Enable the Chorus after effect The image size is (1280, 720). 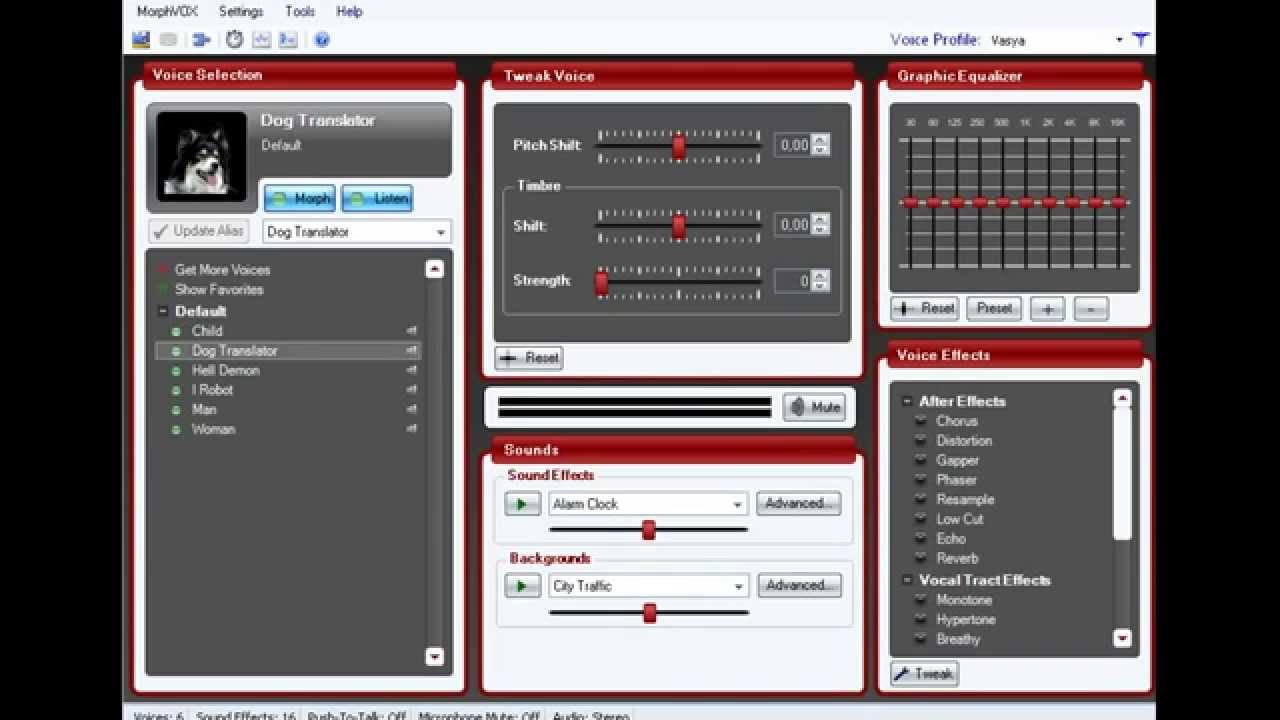click(921, 421)
